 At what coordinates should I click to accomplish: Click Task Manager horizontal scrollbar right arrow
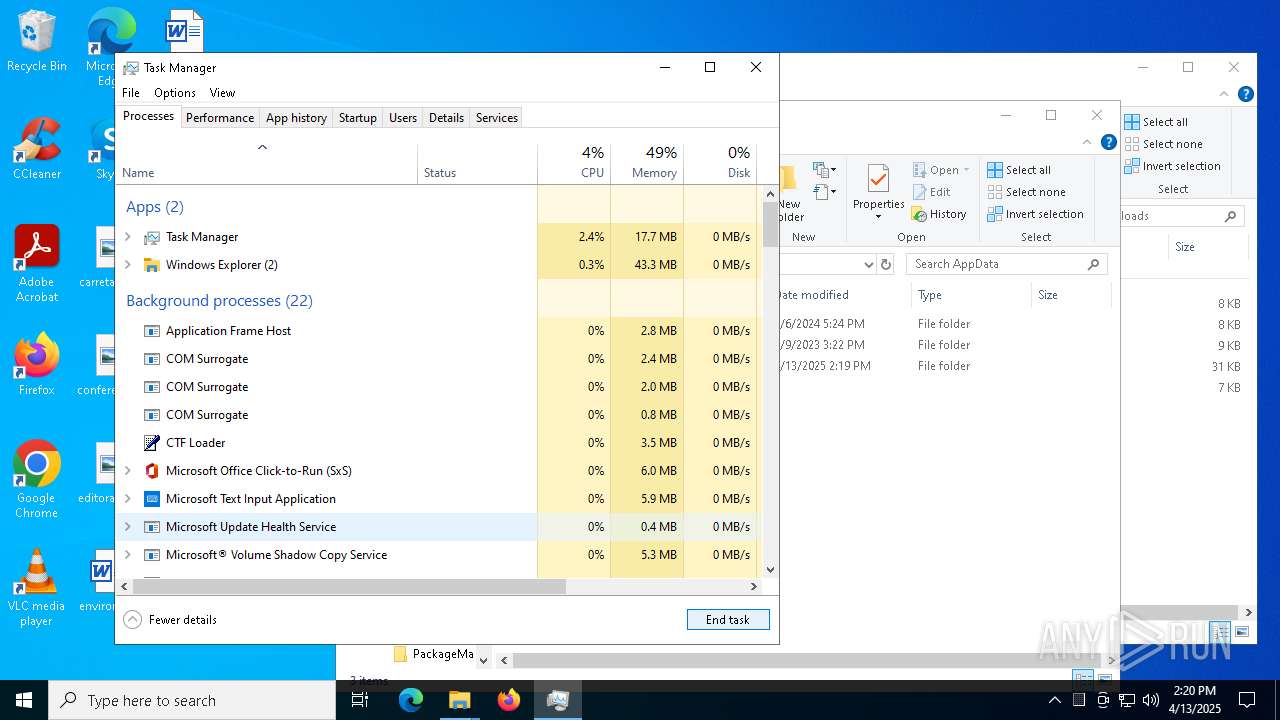tap(754, 587)
